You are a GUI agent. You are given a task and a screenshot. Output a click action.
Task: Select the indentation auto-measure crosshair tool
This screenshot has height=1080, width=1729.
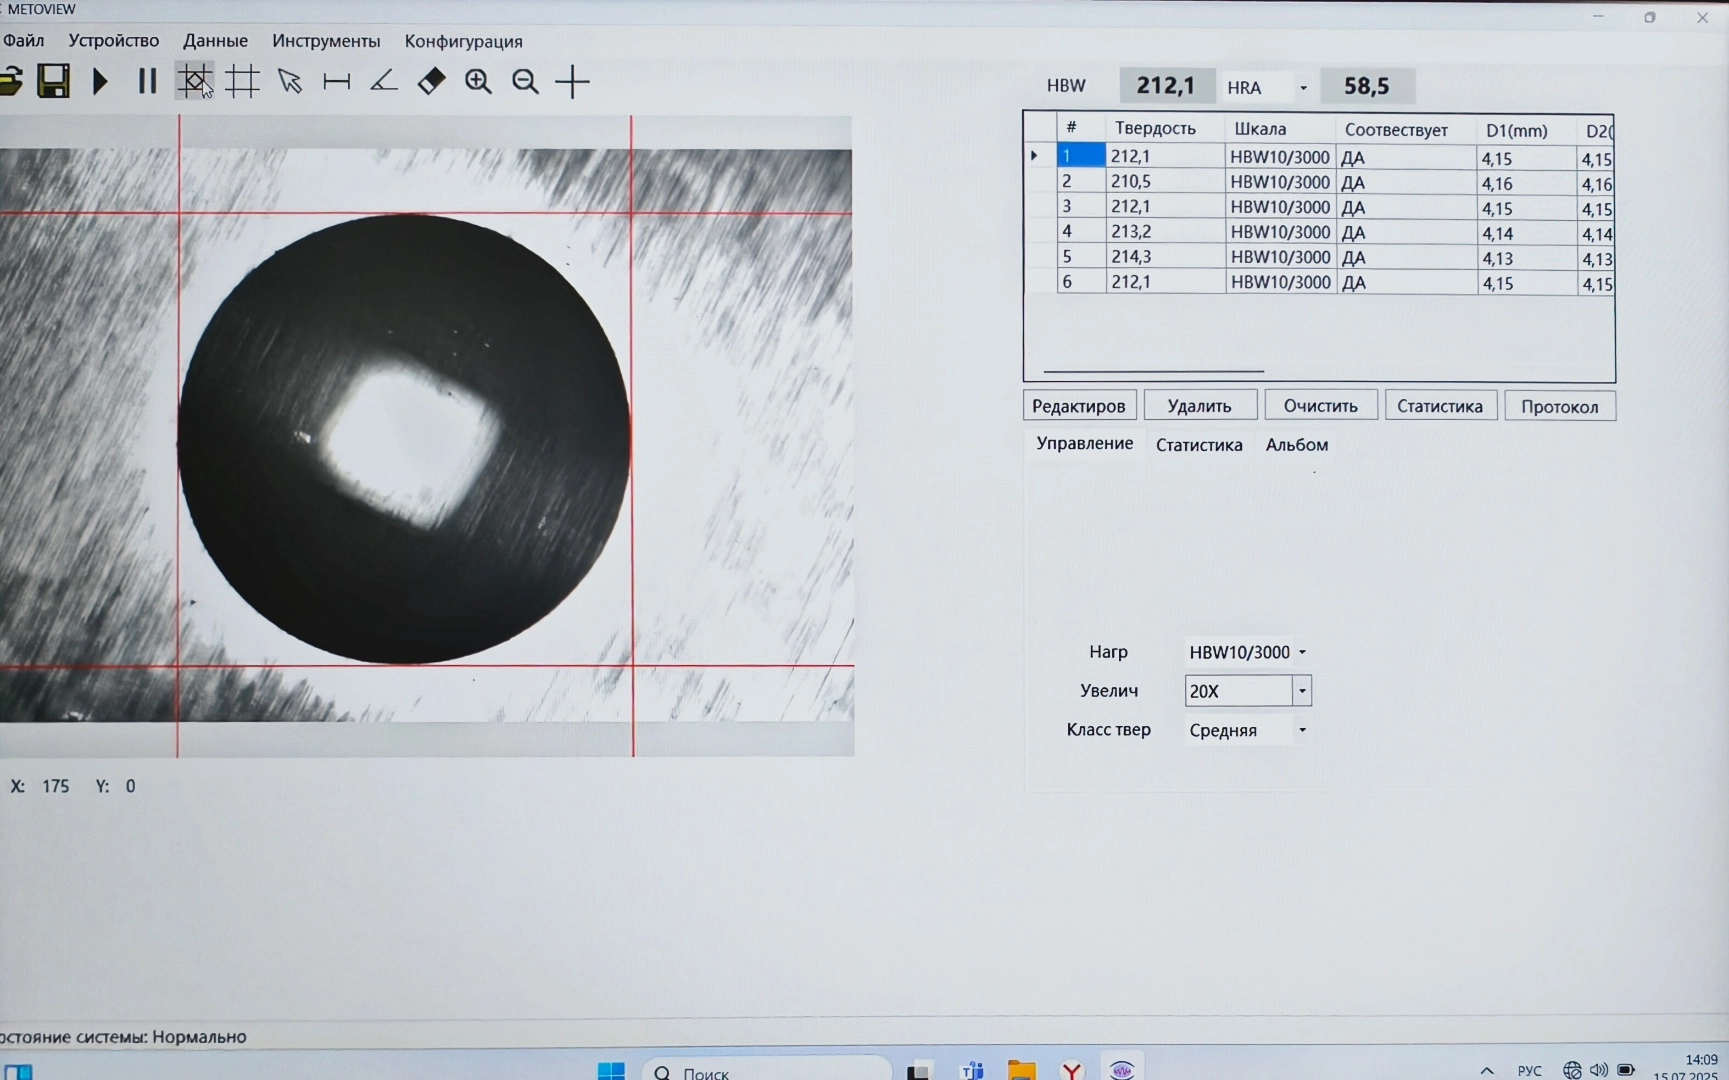(194, 81)
